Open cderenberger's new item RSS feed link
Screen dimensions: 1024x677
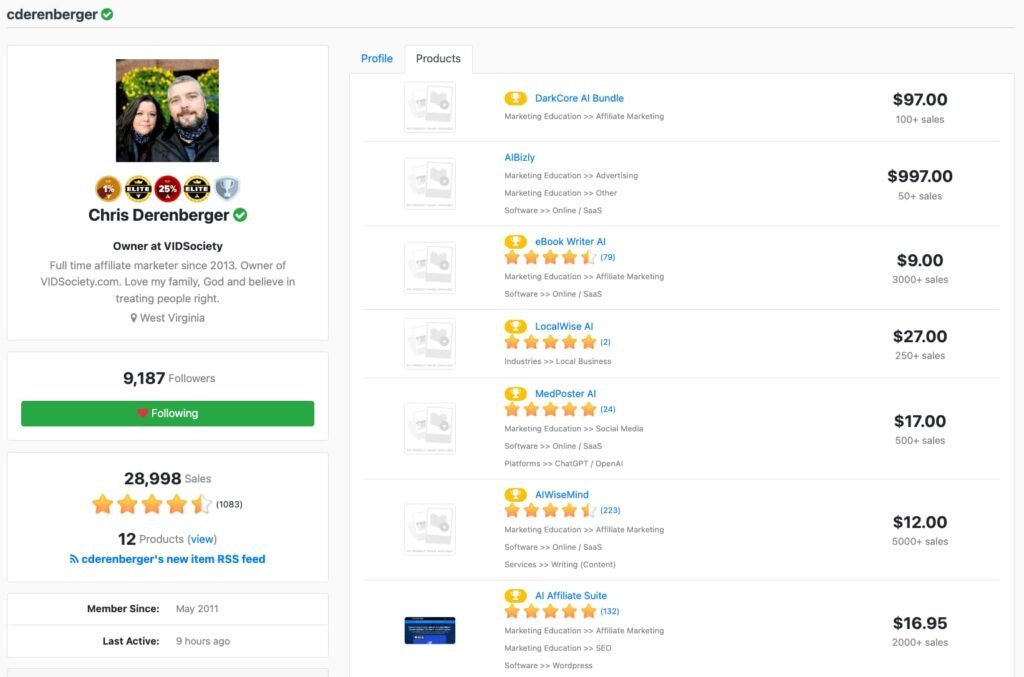[x=173, y=559]
